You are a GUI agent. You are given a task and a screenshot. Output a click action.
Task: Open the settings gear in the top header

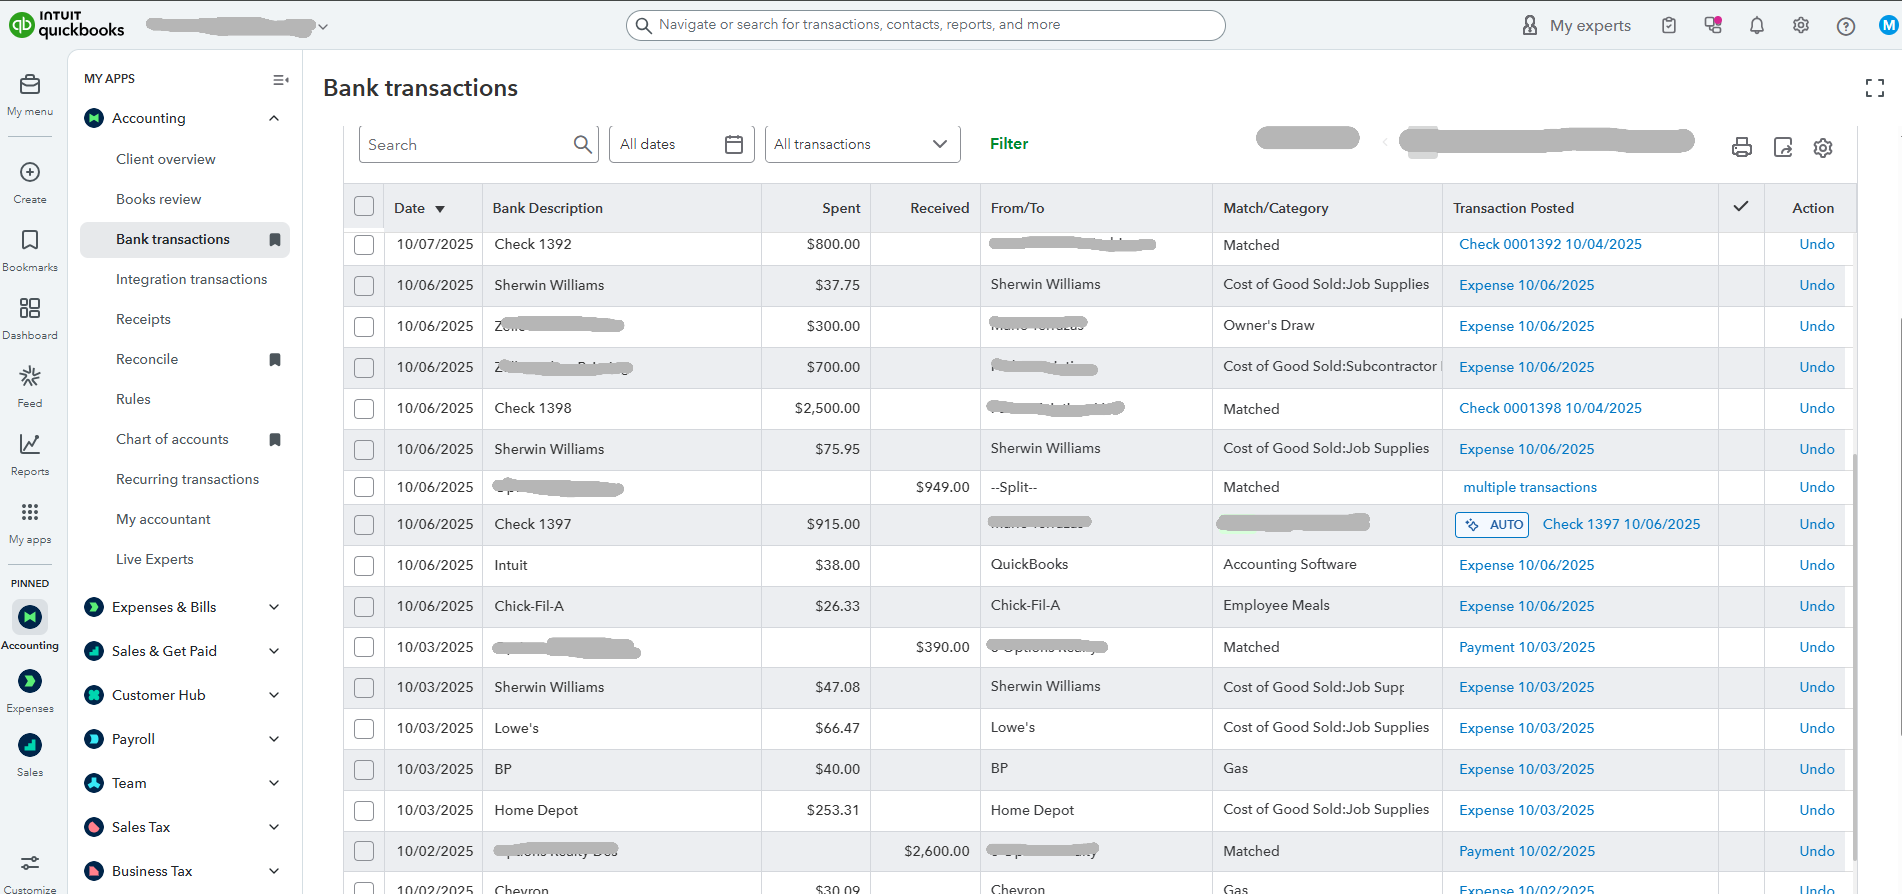[1801, 25]
